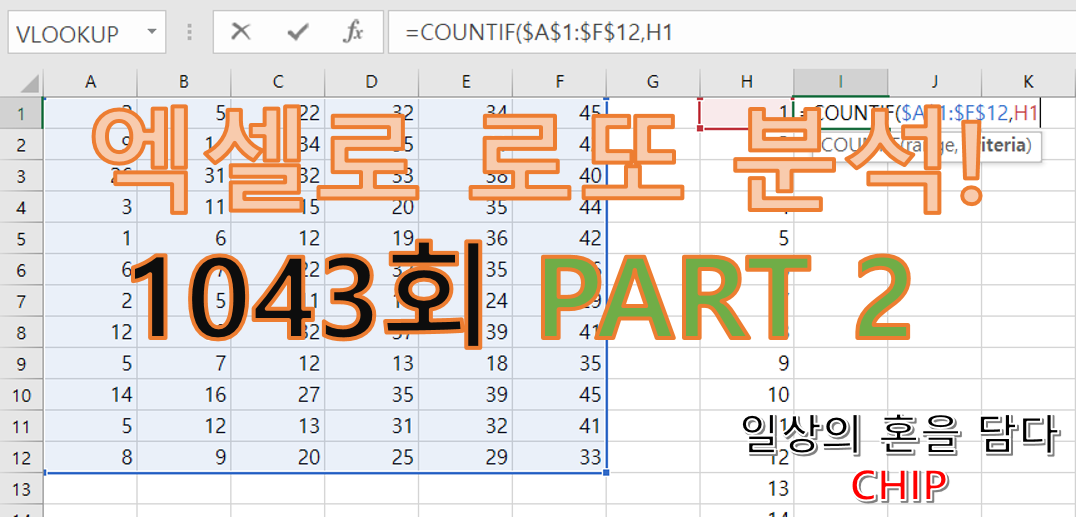Select row 5 header
This screenshot has width=1076, height=518.
point(21,238)
